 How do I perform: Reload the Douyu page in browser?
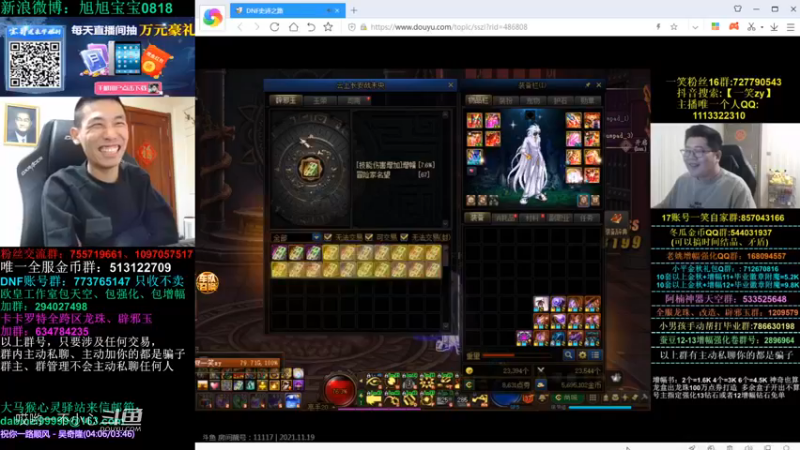[274, 27]
